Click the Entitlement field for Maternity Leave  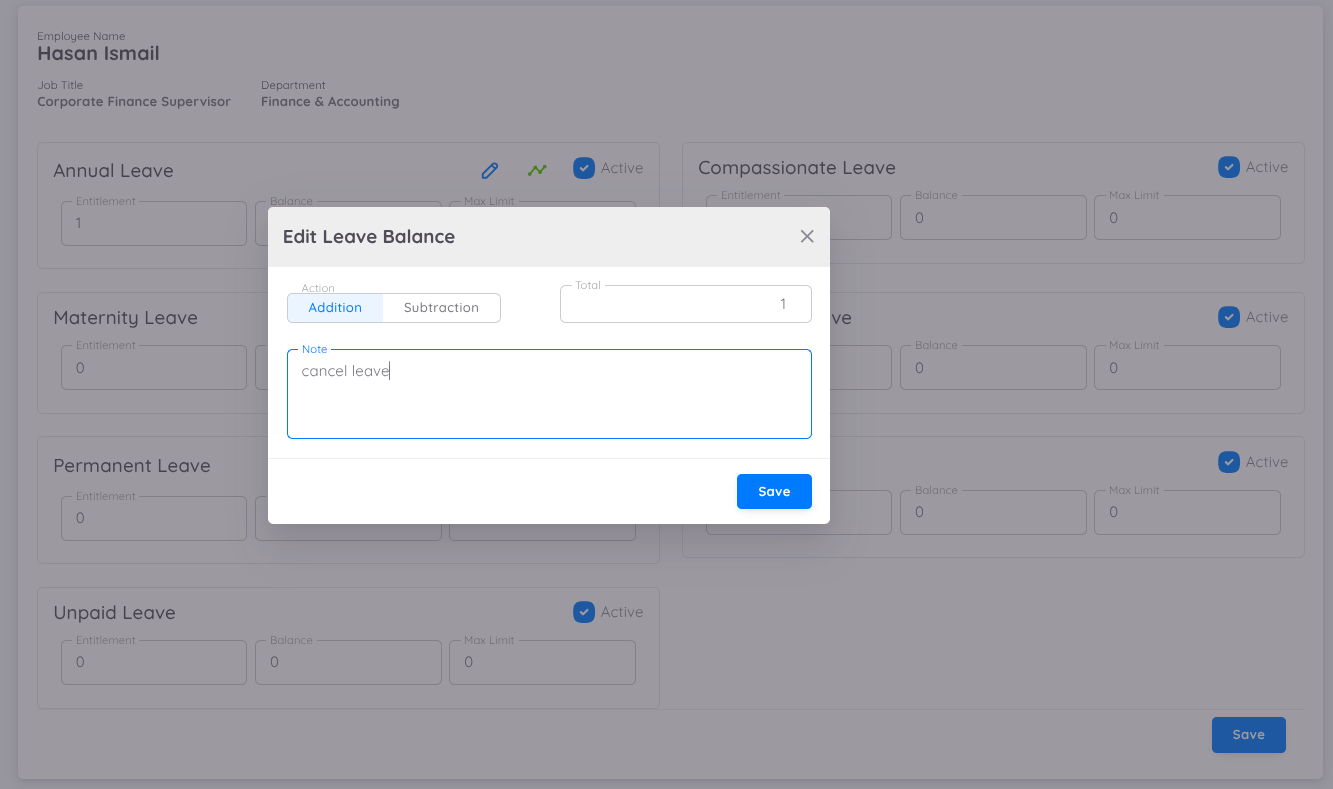(153, 367)
